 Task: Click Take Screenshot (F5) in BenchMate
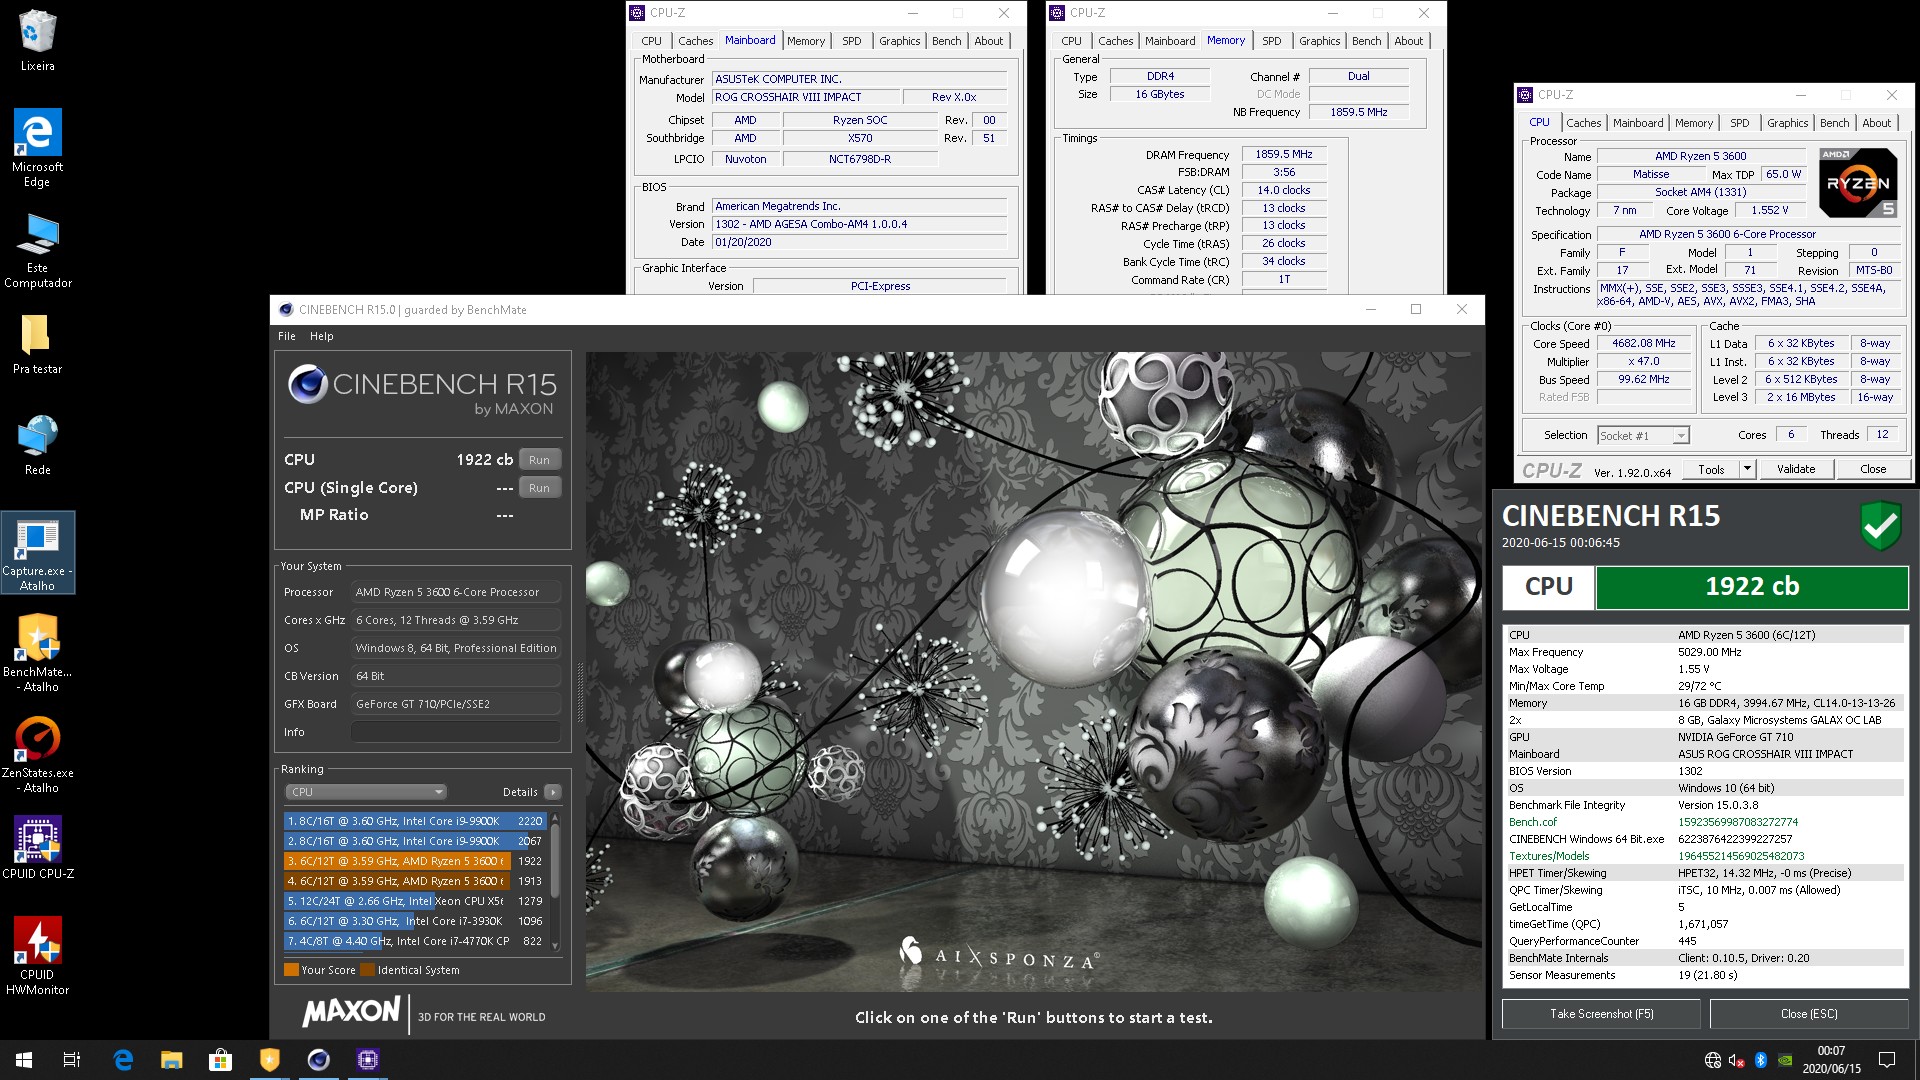click(1601, 1014)
